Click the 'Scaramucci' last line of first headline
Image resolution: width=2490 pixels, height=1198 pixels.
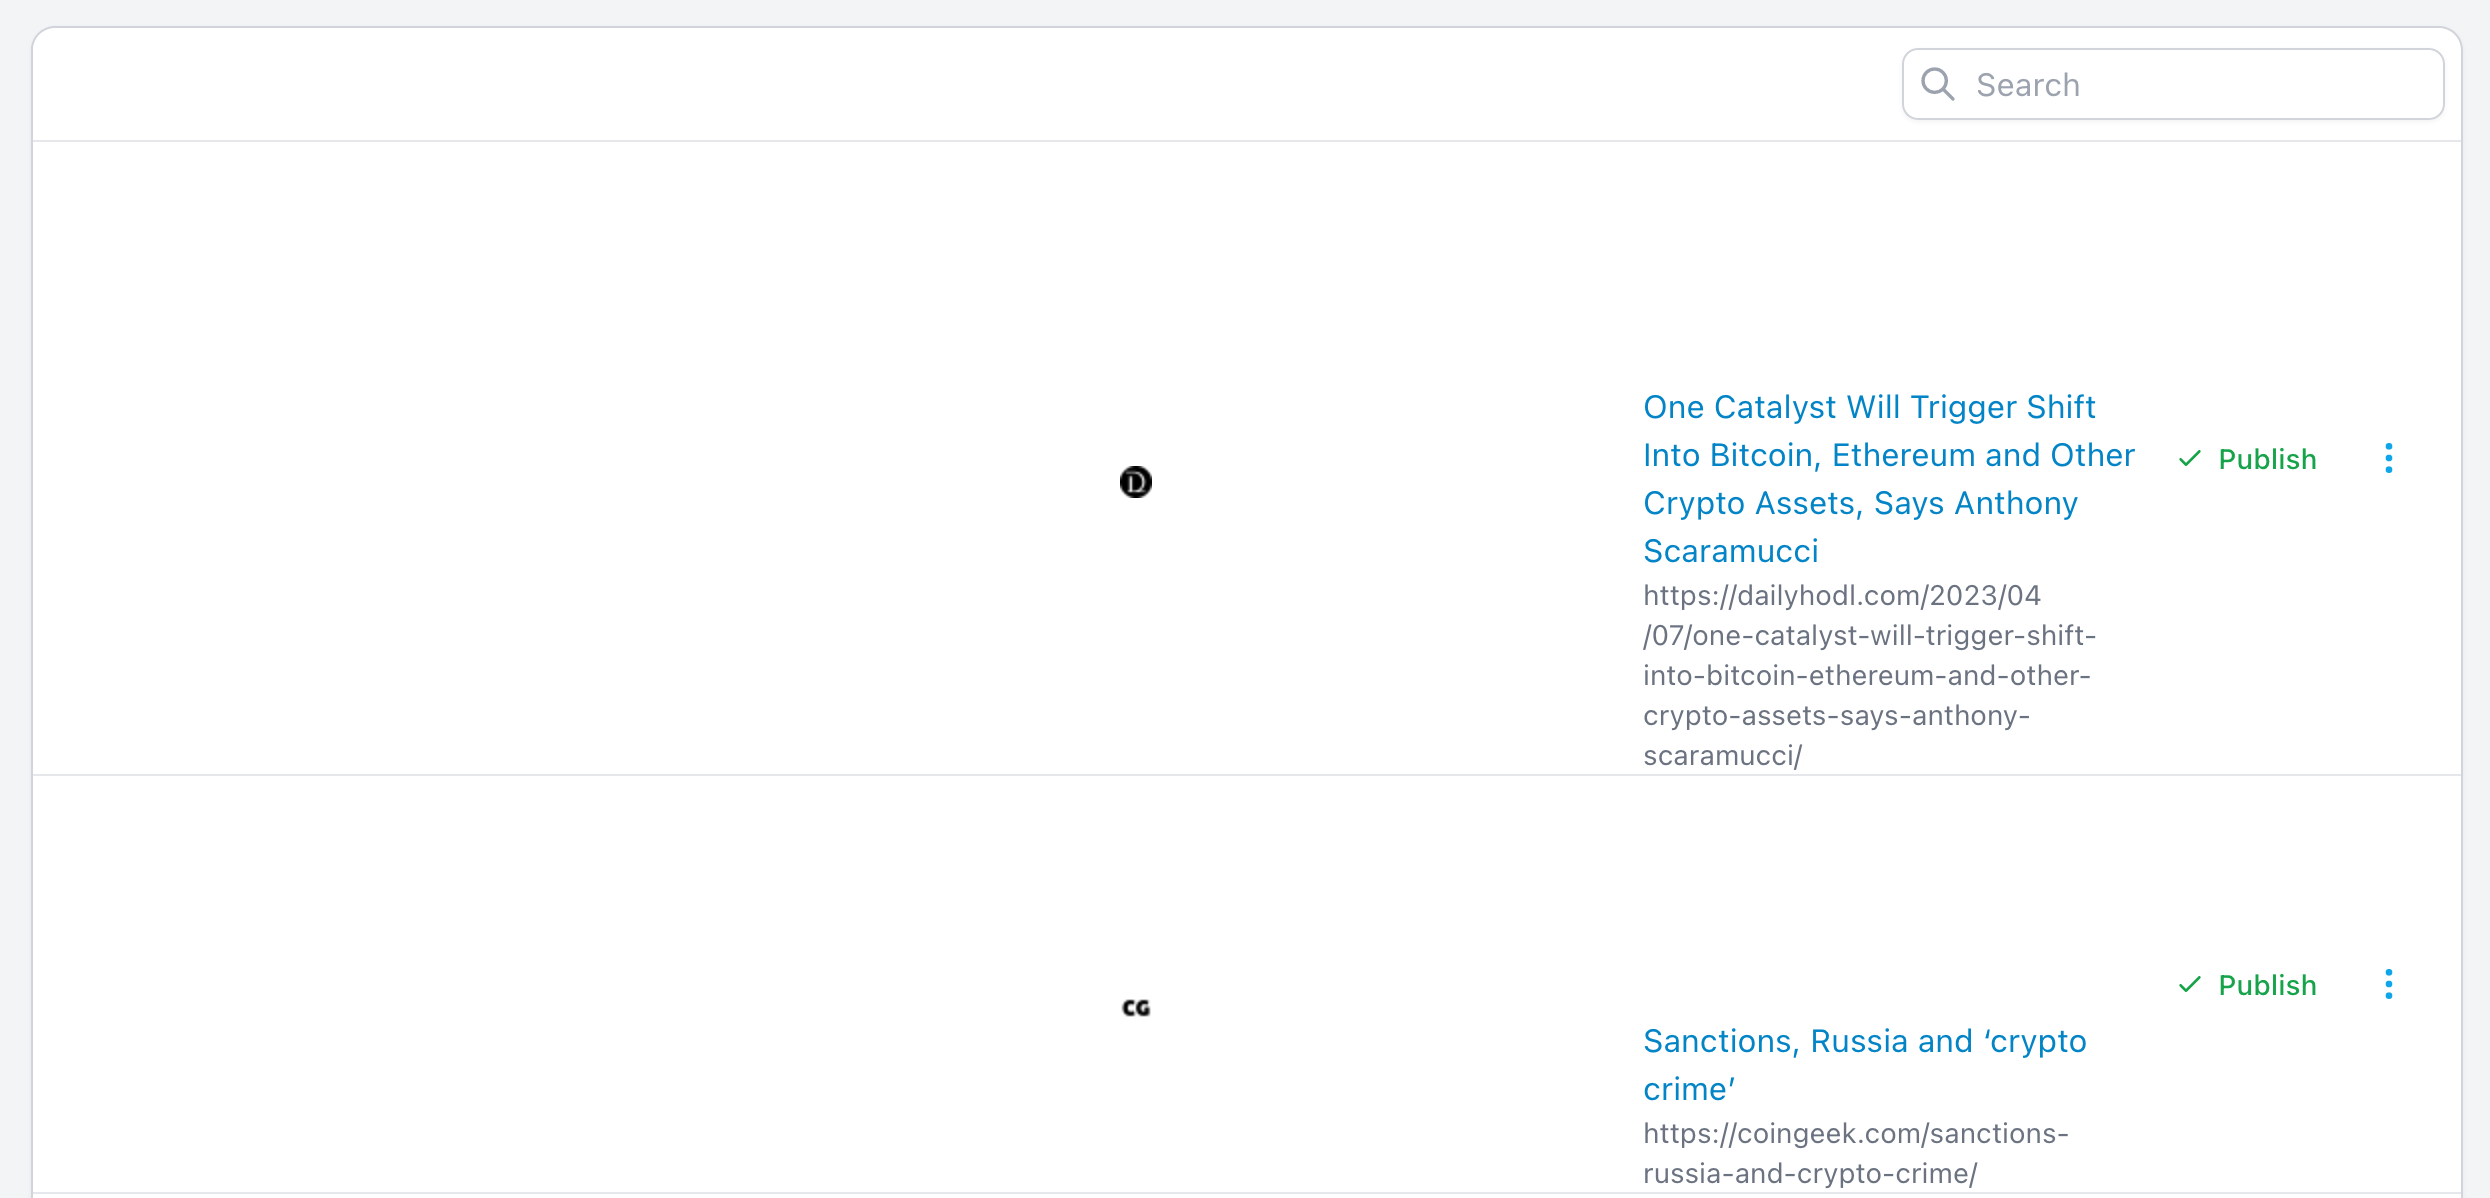pyautogui.click(x=1730, y=552)
